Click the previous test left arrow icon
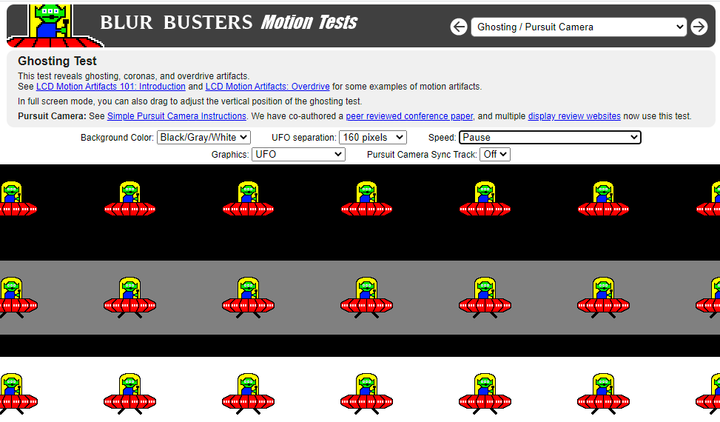 pos(458,27)
